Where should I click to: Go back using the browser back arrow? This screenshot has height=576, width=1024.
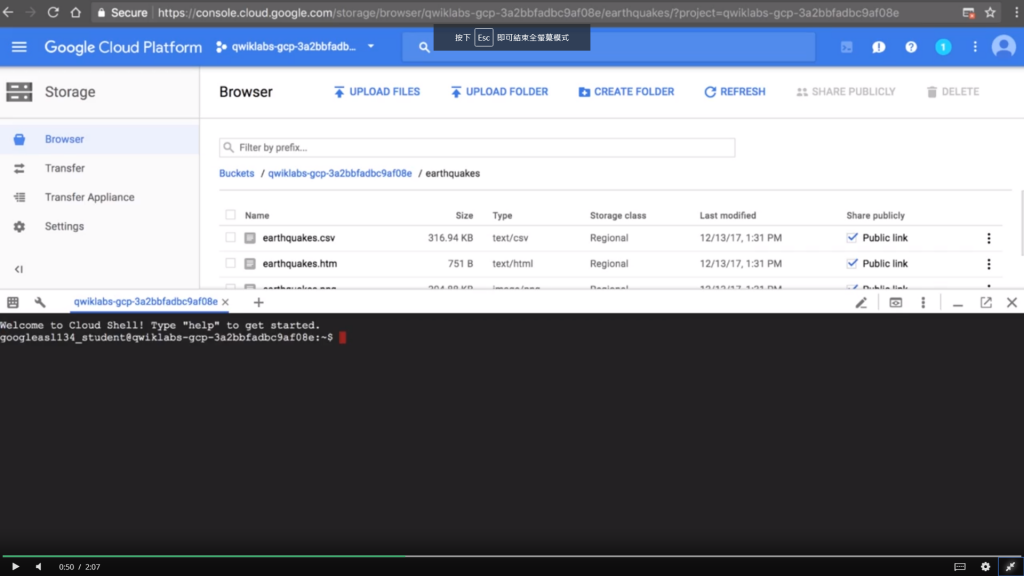[8, 12]
